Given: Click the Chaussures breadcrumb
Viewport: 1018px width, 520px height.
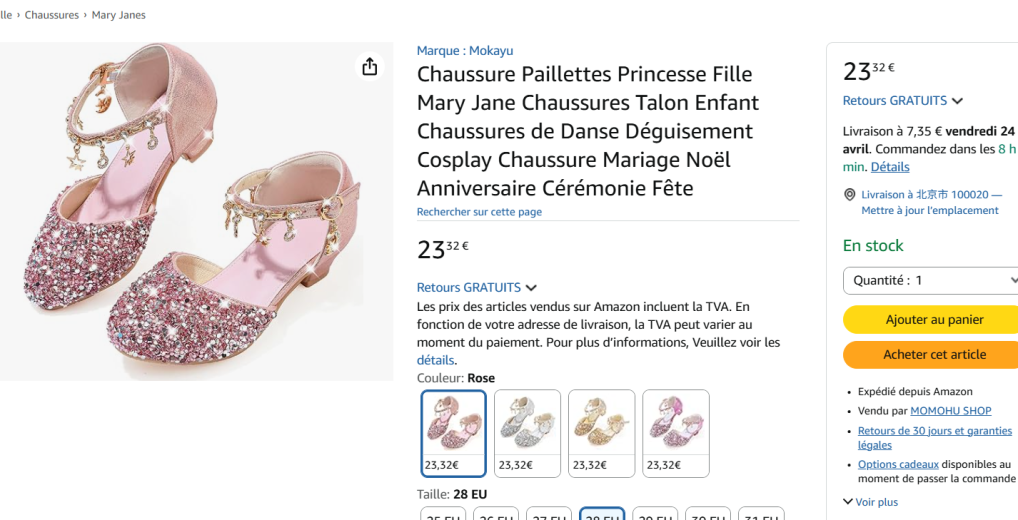Looking at the screenshot, I should (52, 15).
